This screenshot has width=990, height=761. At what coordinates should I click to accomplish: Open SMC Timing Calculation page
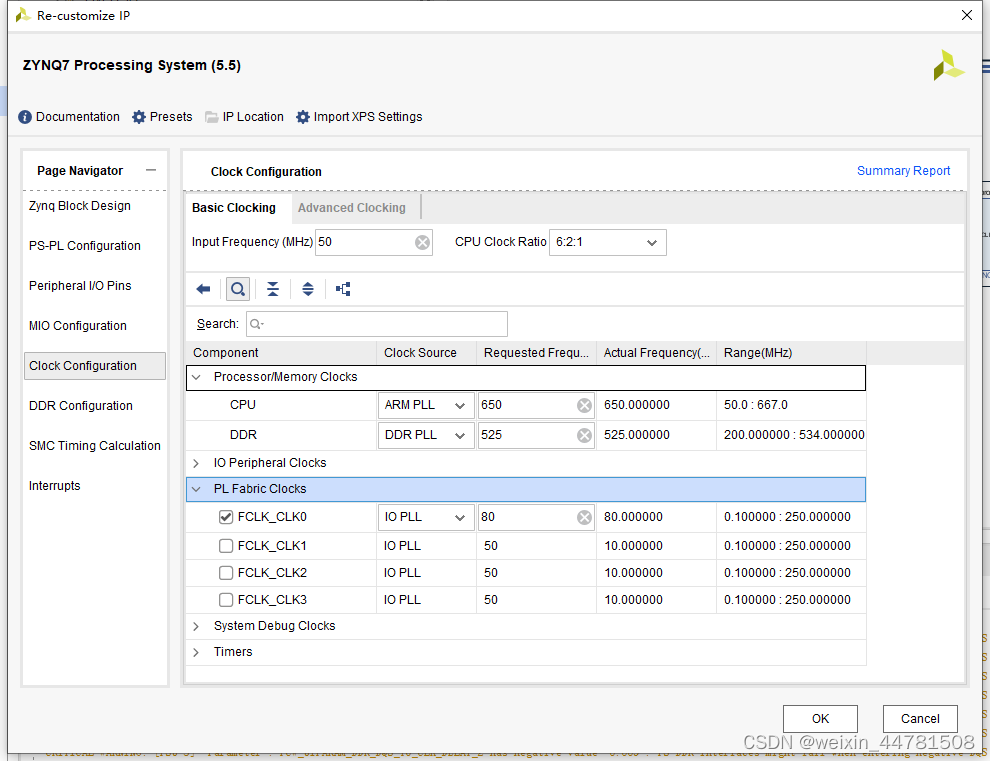(95, 446)
